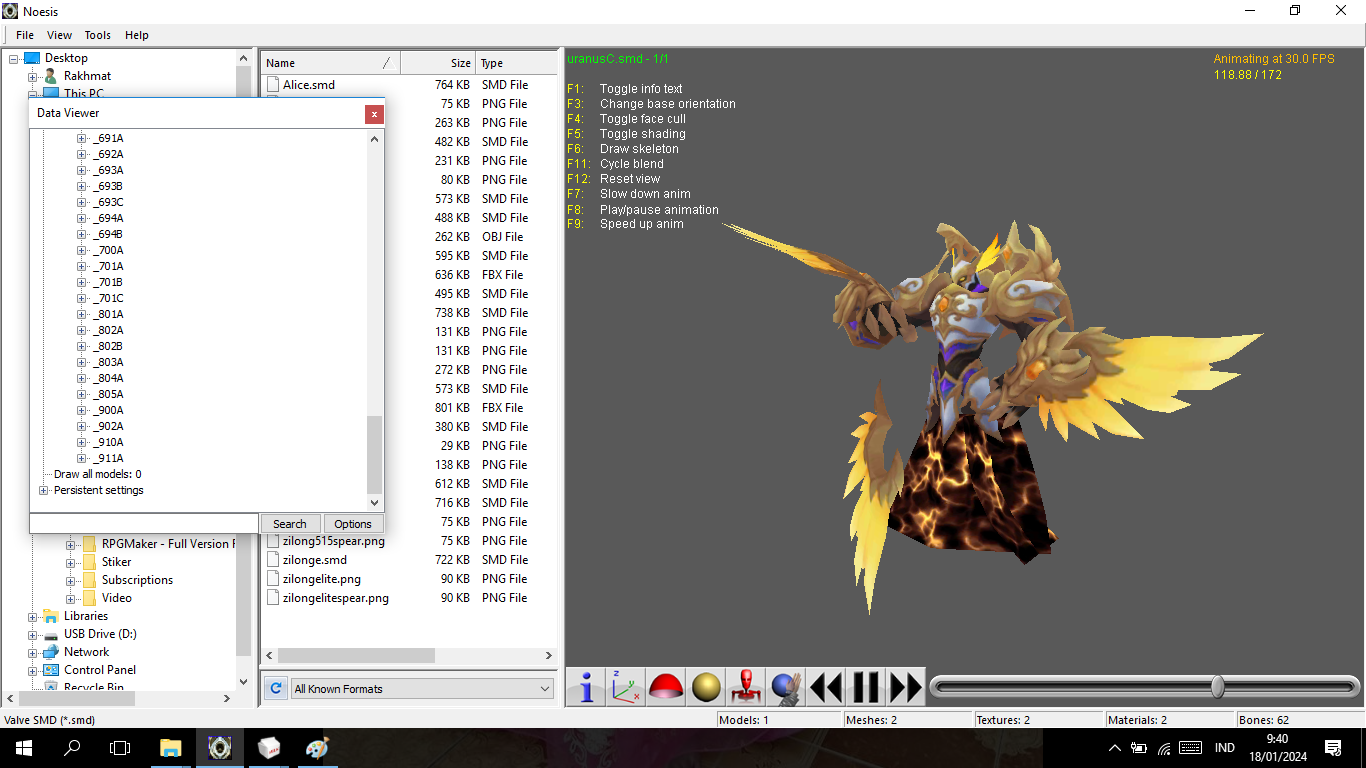1366x768 pixels.
Task: Click the blue sphere with hand icon
Action: [786, 687]
